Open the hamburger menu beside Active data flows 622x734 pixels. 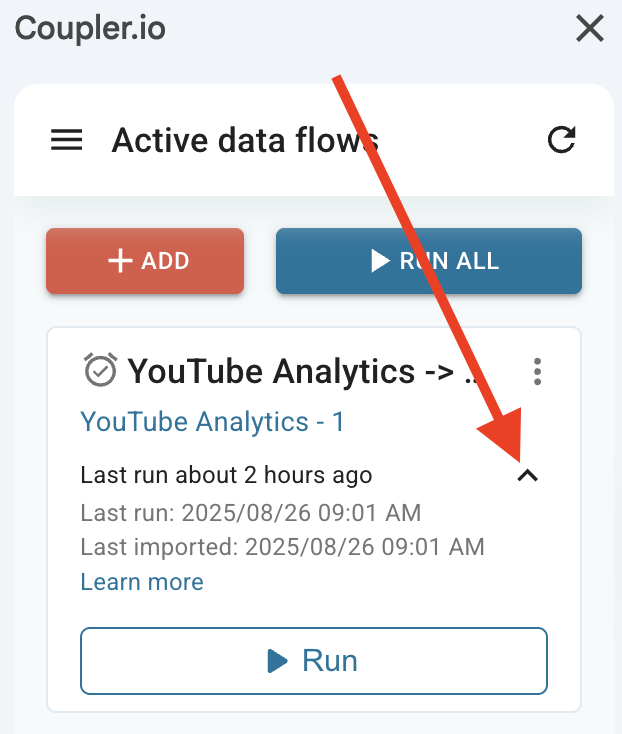(67, 141)
